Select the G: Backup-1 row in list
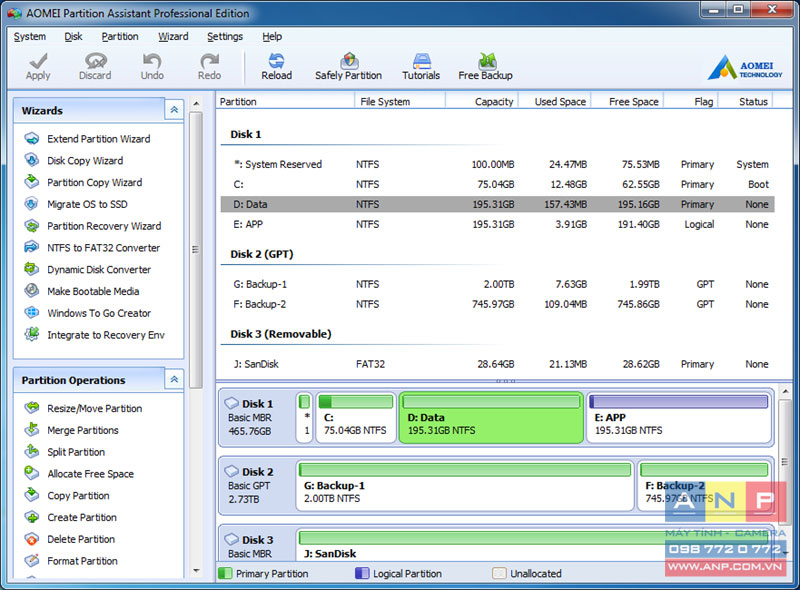This screenshot has width=800, height=590. tap(497, 284)
